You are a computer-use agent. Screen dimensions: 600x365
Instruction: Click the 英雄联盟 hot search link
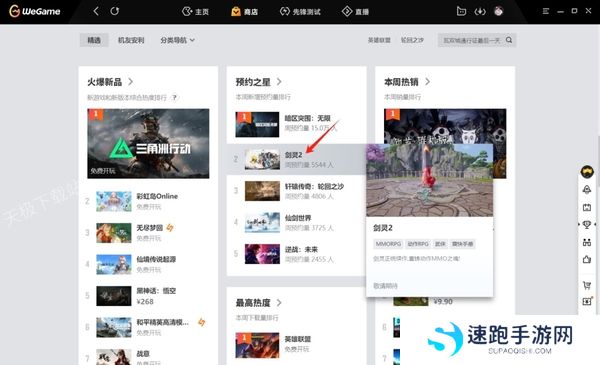point(379,40)
